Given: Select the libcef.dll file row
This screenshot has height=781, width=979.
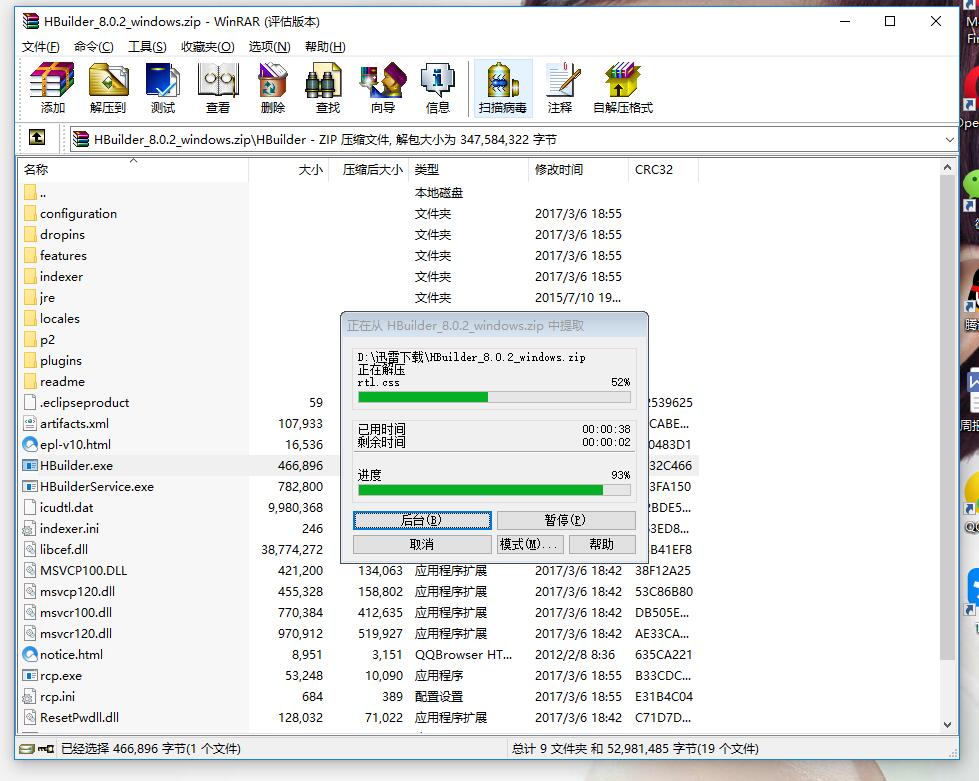Looking at the screenshot, I should [358, 549].
